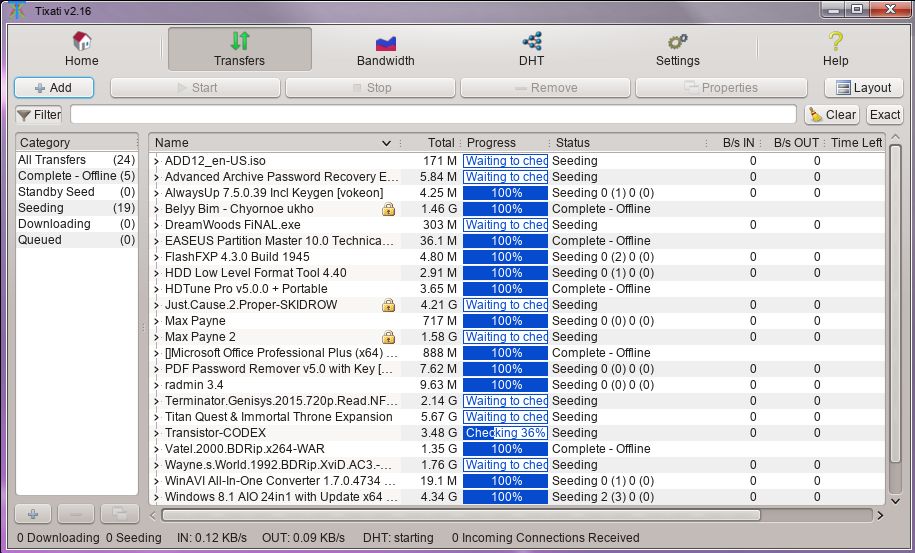
Task: Select the Seeding category
Action: (x=76, y=208)
